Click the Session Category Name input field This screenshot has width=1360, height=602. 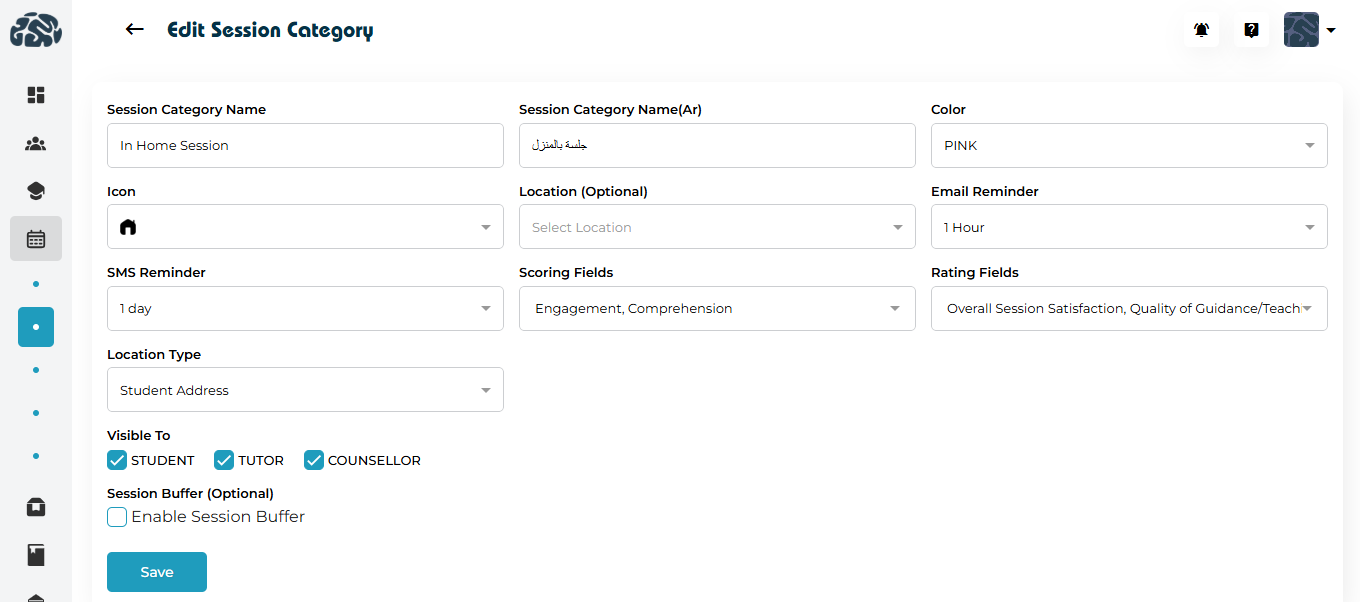coord(305,146)
